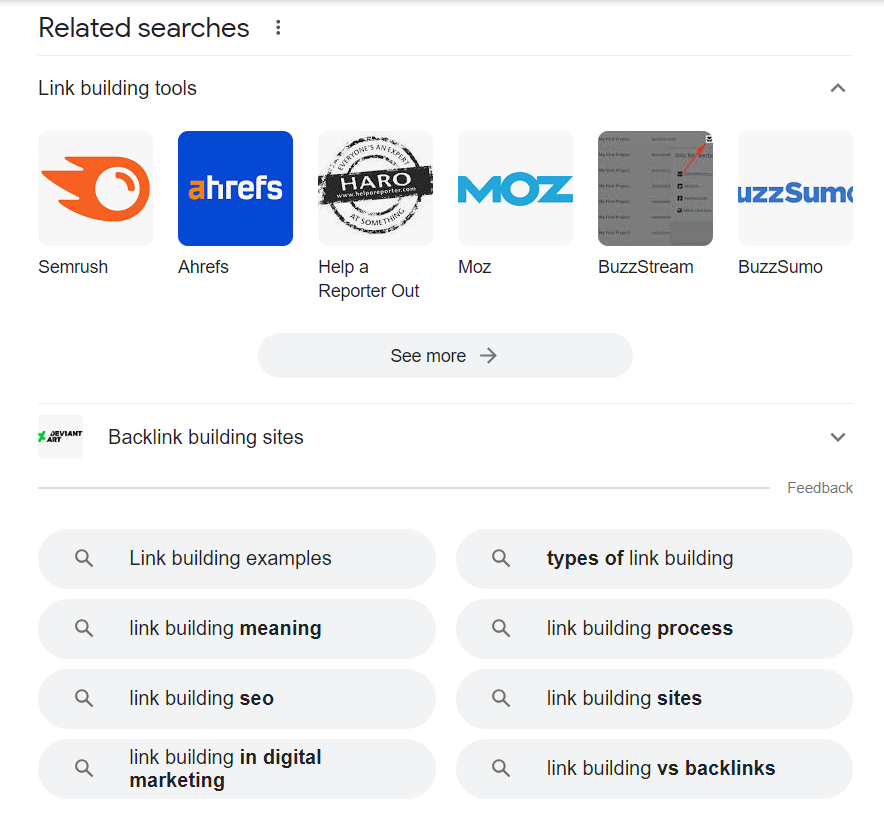Click the Moz logo image
Image resolution: width=884 pixels, height=814 pixels.
515,189
